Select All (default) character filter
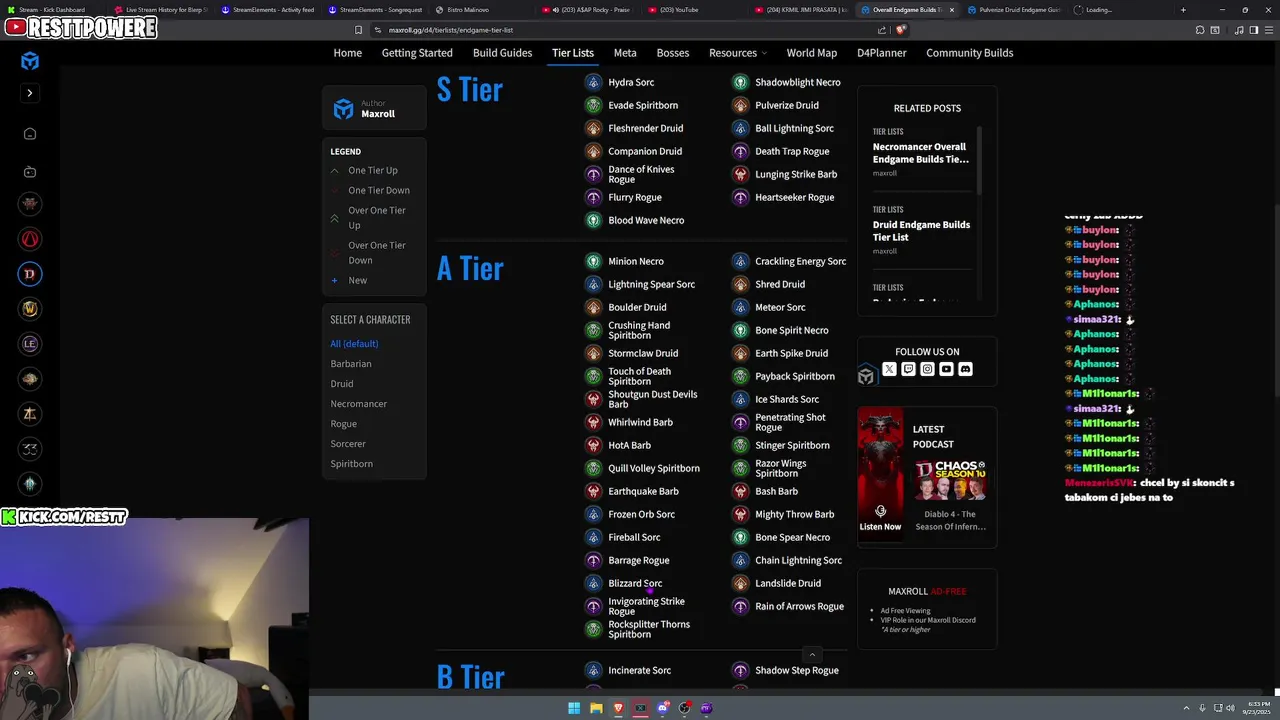Viewport: 1280px width, 720px height. click(x=354, y=344)
